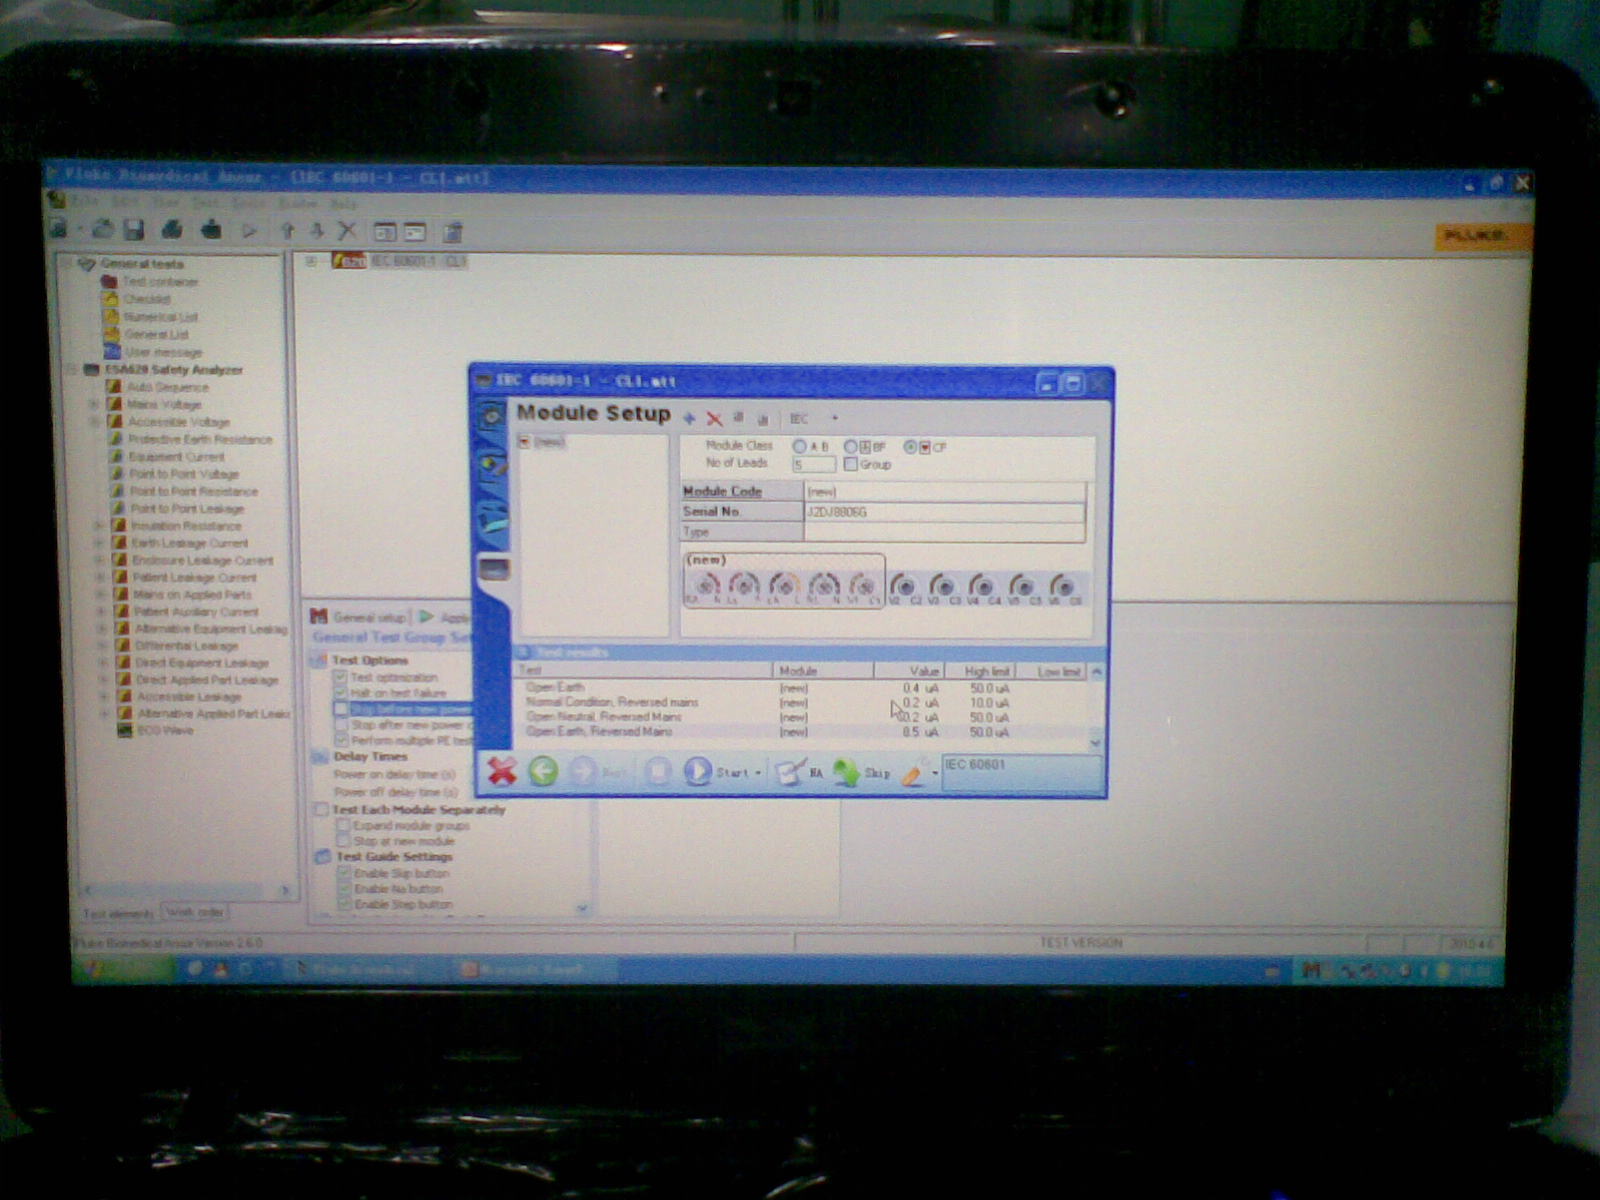Click the move up arrow in main toolbar

point(288,231)
